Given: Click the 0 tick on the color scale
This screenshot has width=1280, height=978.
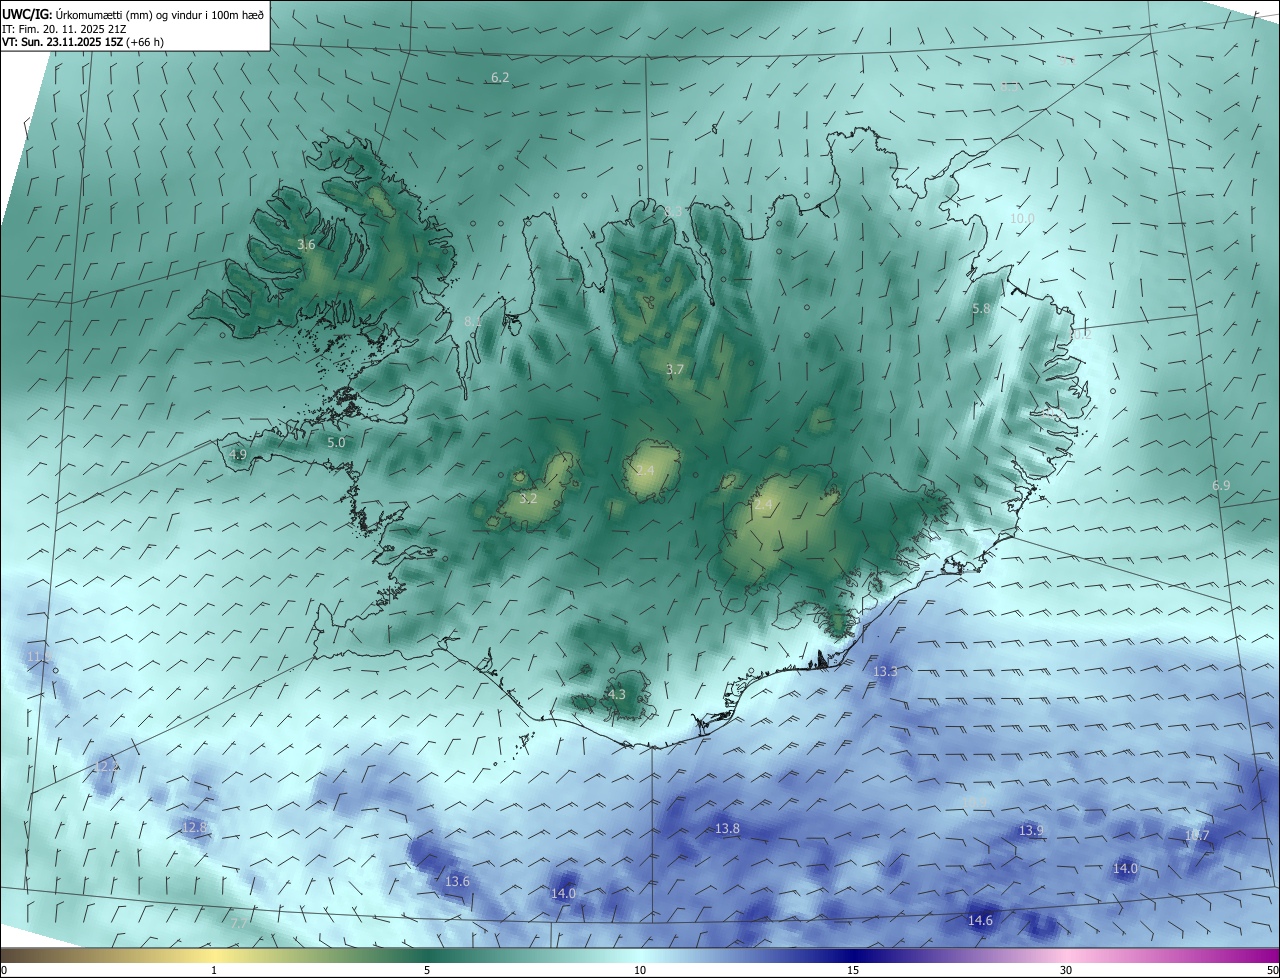Looking at the screenshot, I should [4, 970].
